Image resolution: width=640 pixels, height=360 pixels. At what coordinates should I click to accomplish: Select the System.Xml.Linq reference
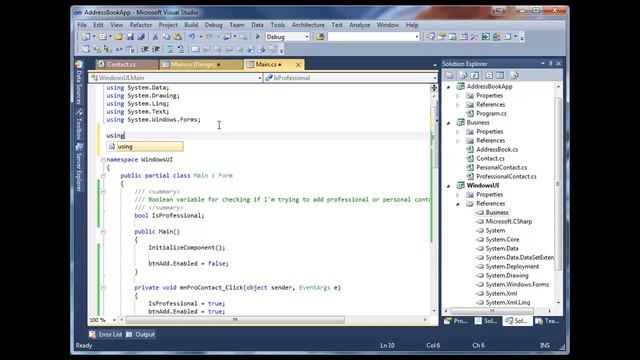click(507, 302)
